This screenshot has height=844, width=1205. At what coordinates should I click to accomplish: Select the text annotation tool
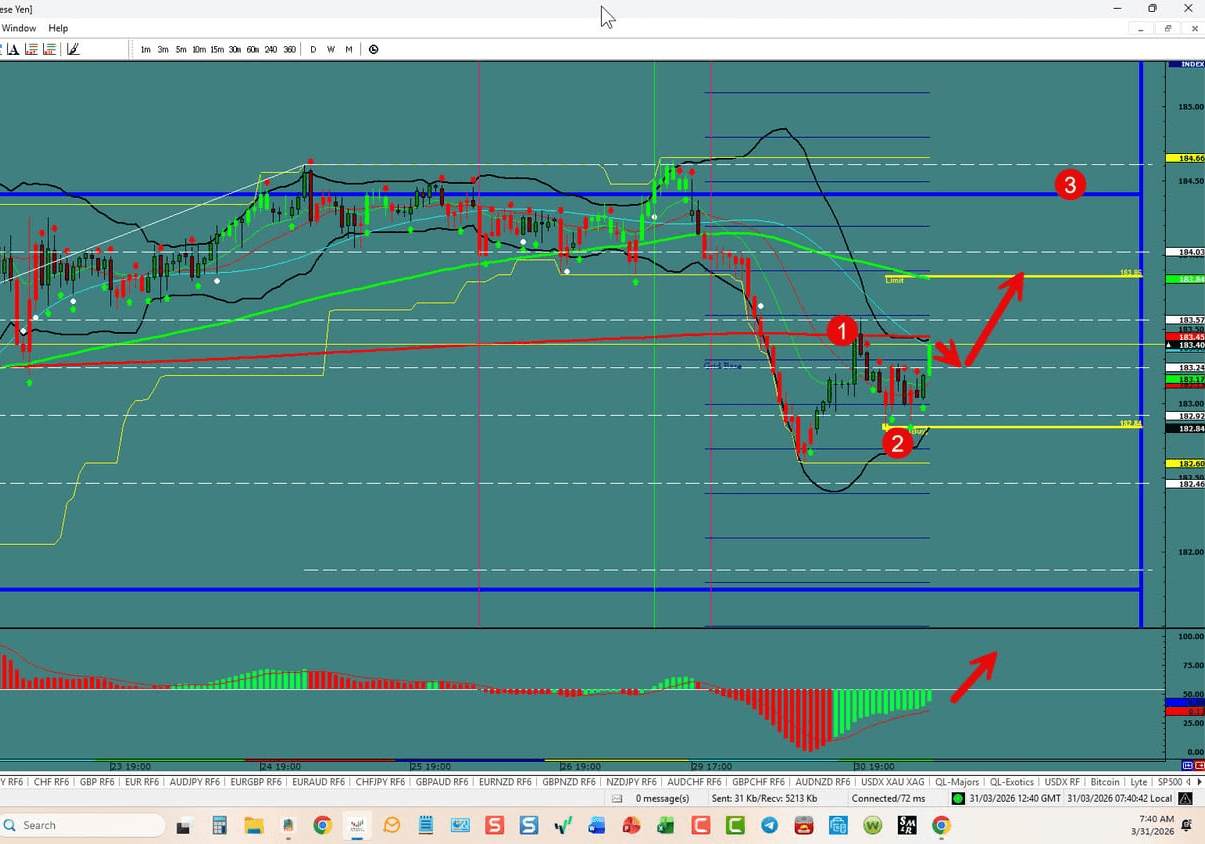pyautogui.click(x=14, y=48)
